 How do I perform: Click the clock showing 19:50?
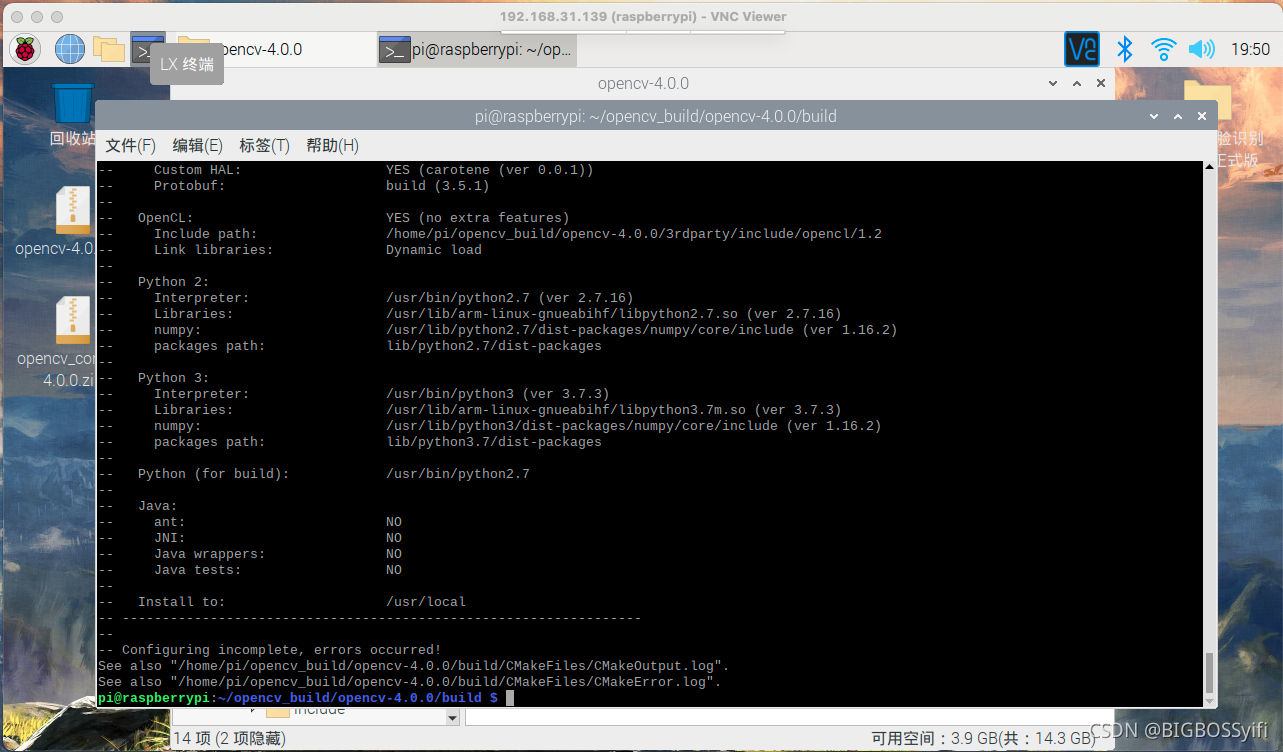click(x=1250, y=49)
